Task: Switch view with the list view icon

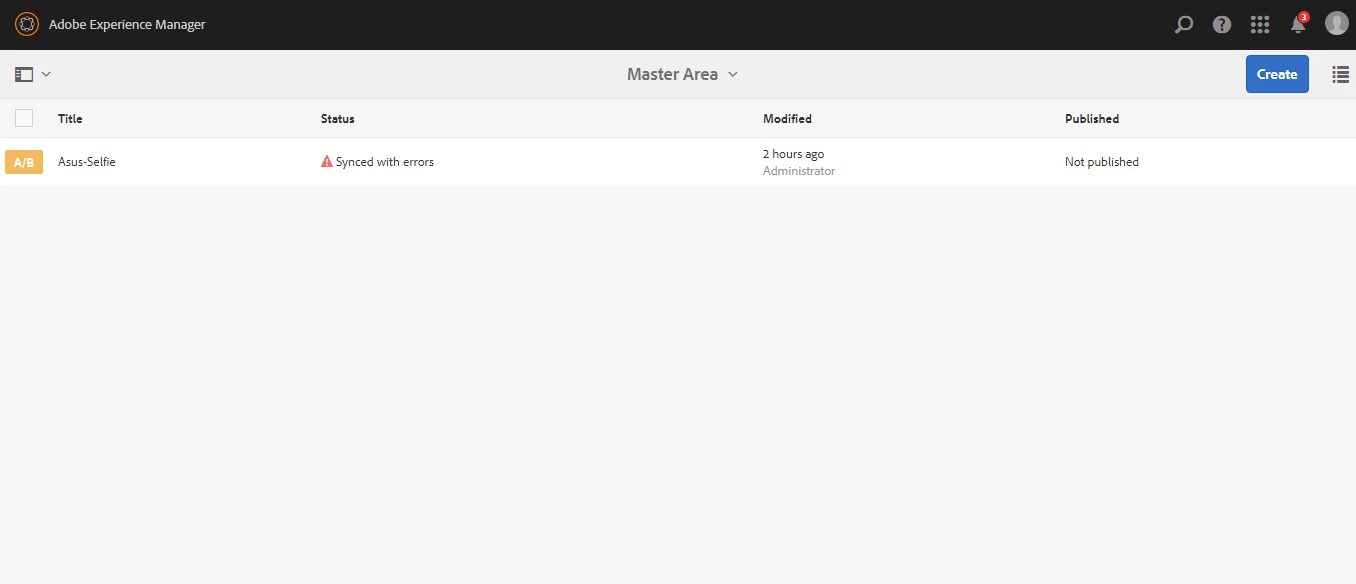Action: point(1341,74)
